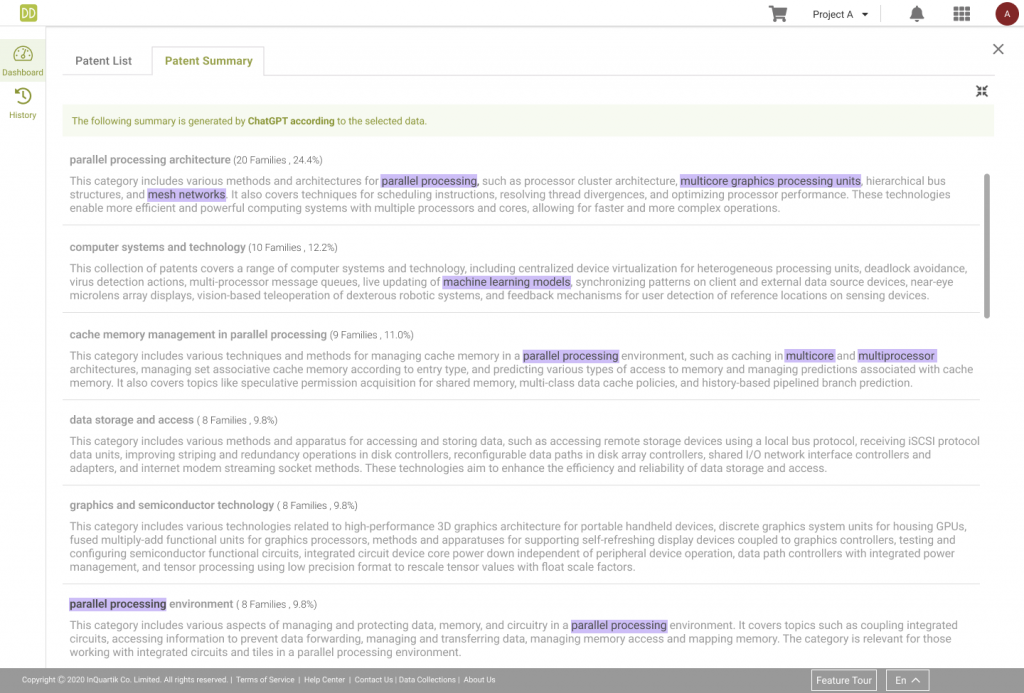Screen dimensions: 1024x693
Task: Open the user avatar A menu
Action: click(x=1006, y=14)
